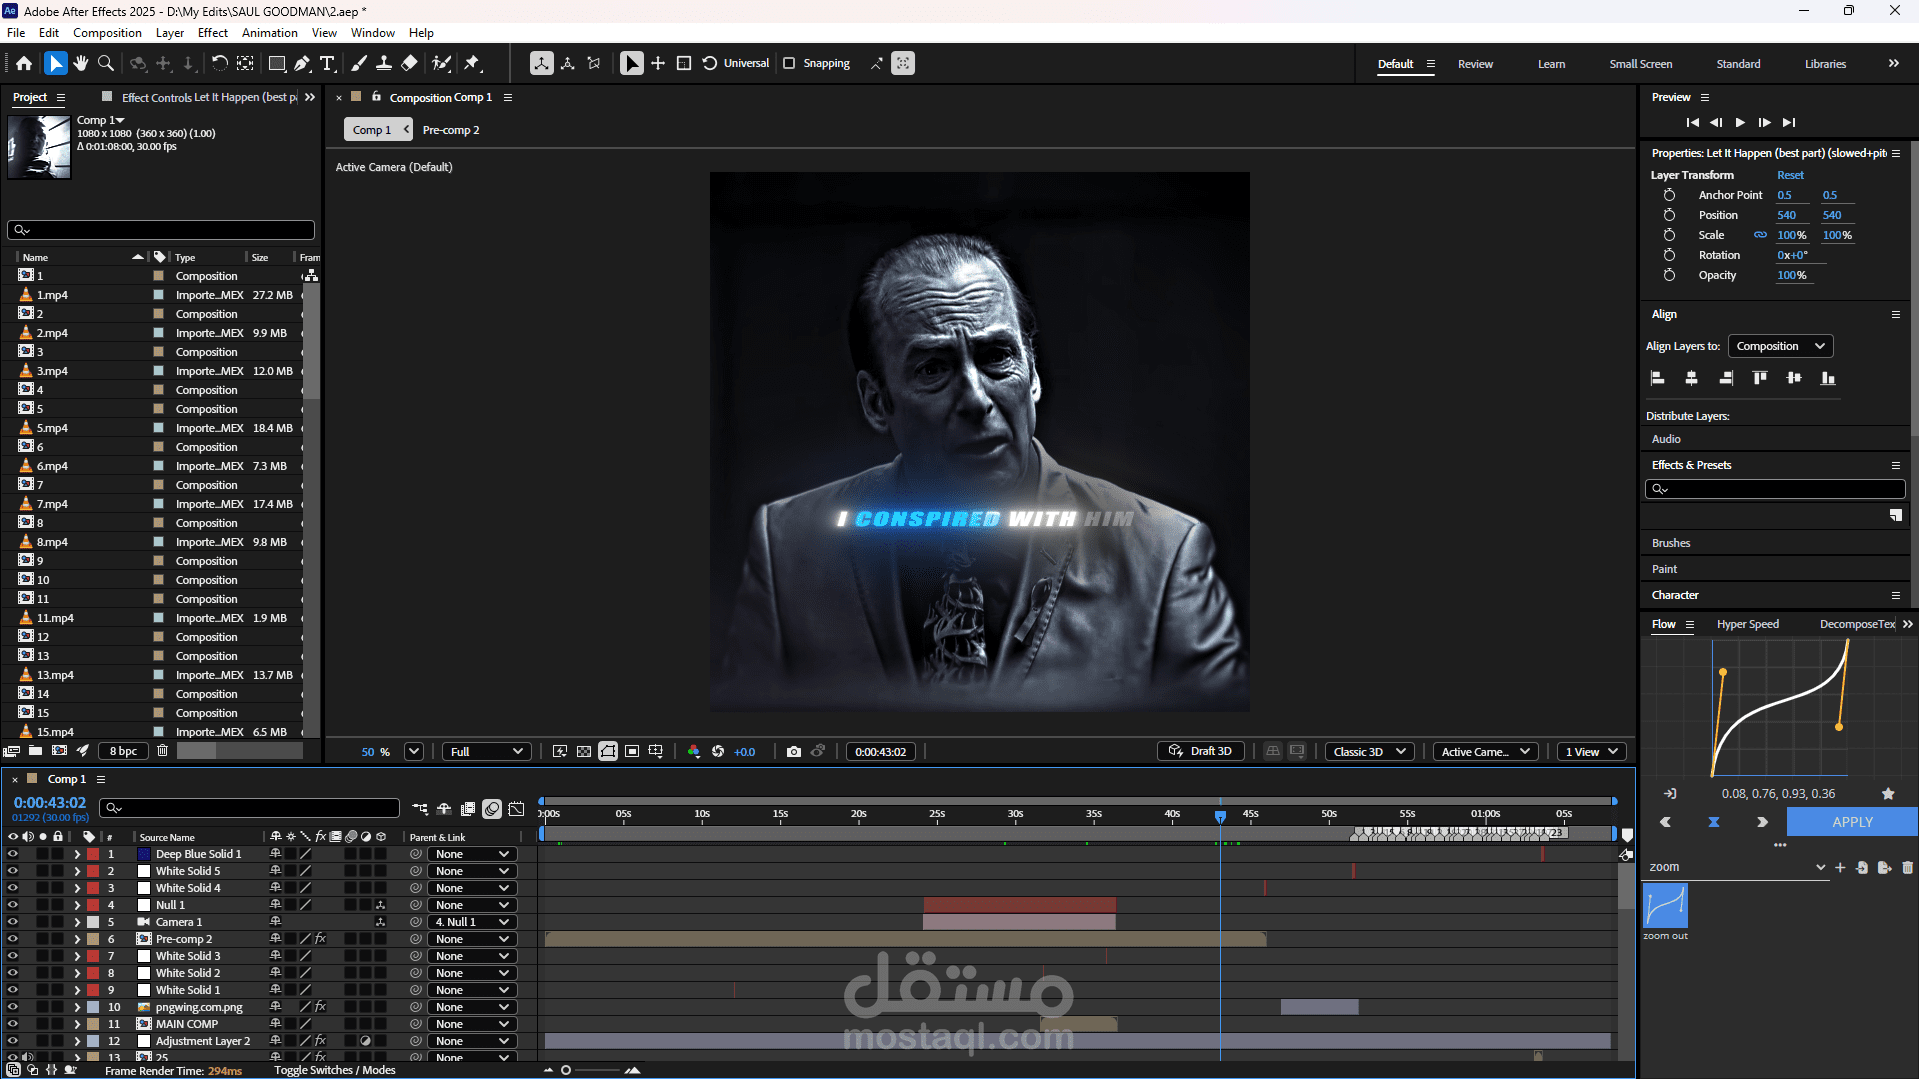Click the current time indicator in the timeline
The width and height of the screenshot is (1919, 1079).
click(x=1220, y=816)
